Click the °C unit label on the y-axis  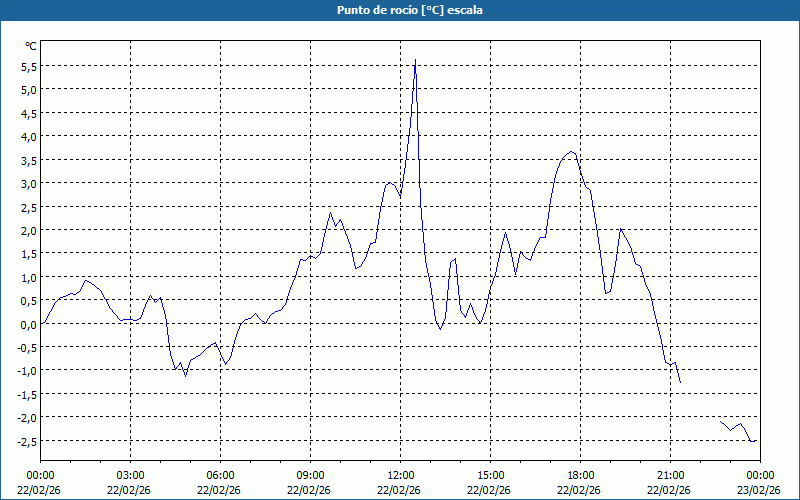point(31,46)
